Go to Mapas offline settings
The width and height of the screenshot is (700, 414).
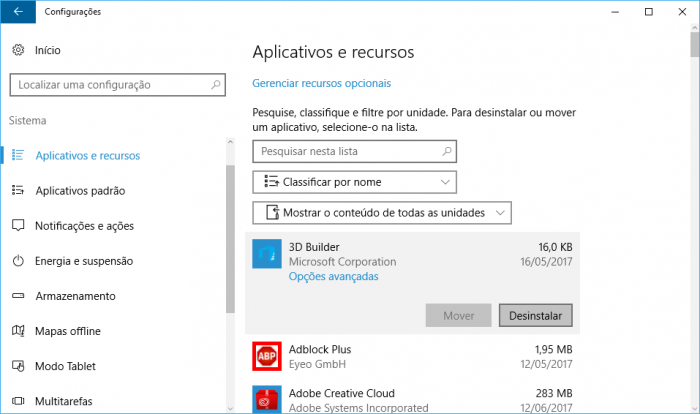pyautogui.click(x=68, y=331)
